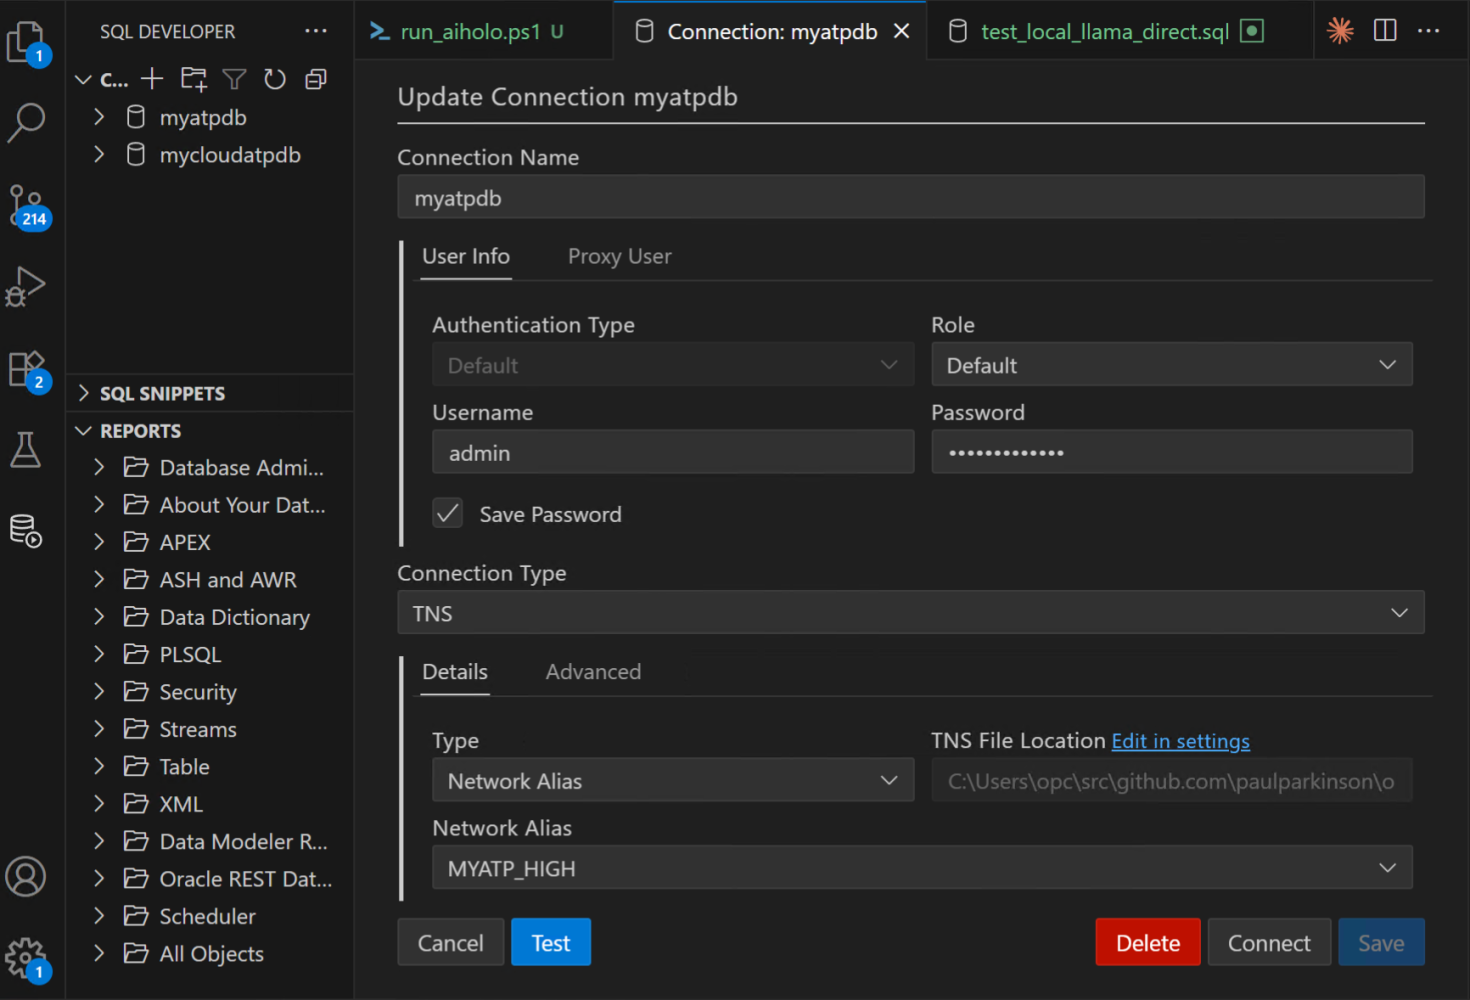Open the Search view in the activity bar
The height and width of the screenshot is (1000, 1470).
[26, 122]
